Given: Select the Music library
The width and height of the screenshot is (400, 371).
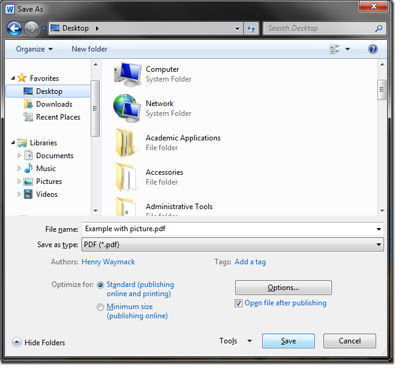Looking at the screenshot, I should tap(46, 168).
